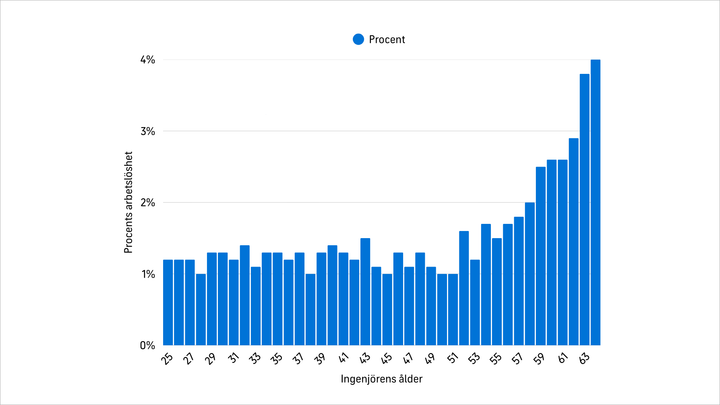This screenshot has width=720, height=405.
Task: Click the x-axis label 51
Action: [x=452, y=358]
